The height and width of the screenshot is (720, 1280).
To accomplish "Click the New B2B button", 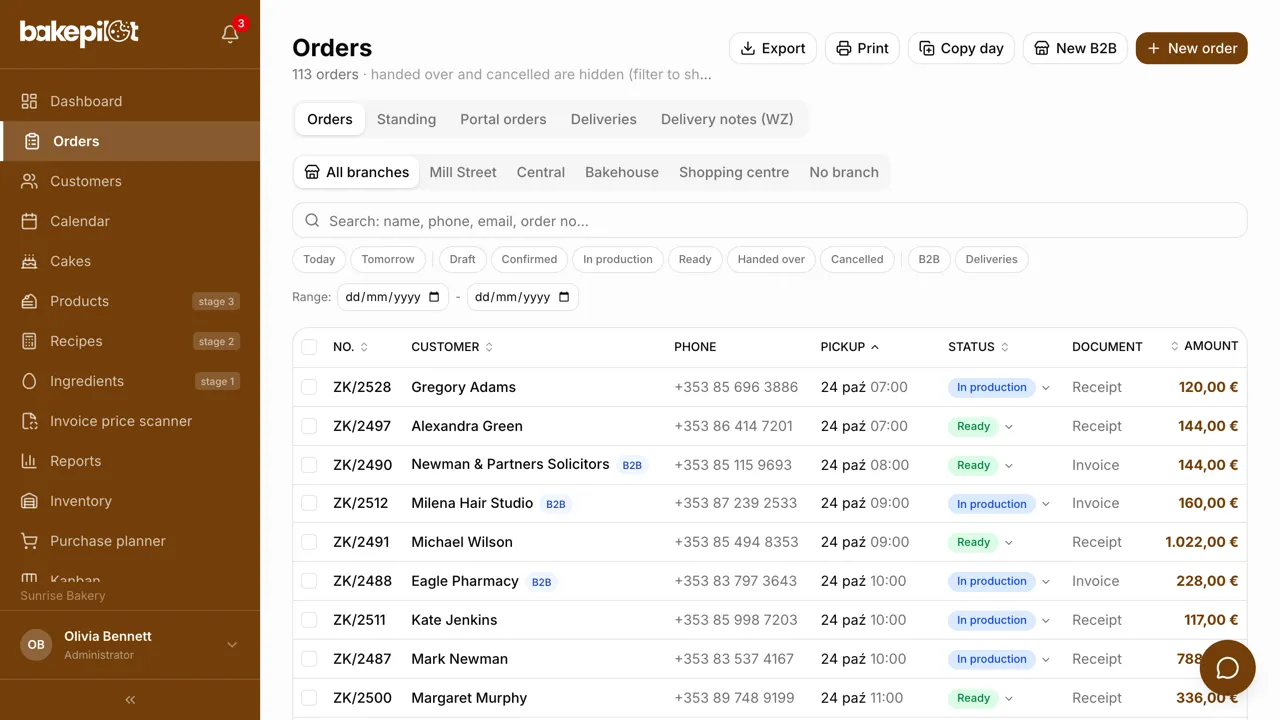I will click(x=1075, y=48).
